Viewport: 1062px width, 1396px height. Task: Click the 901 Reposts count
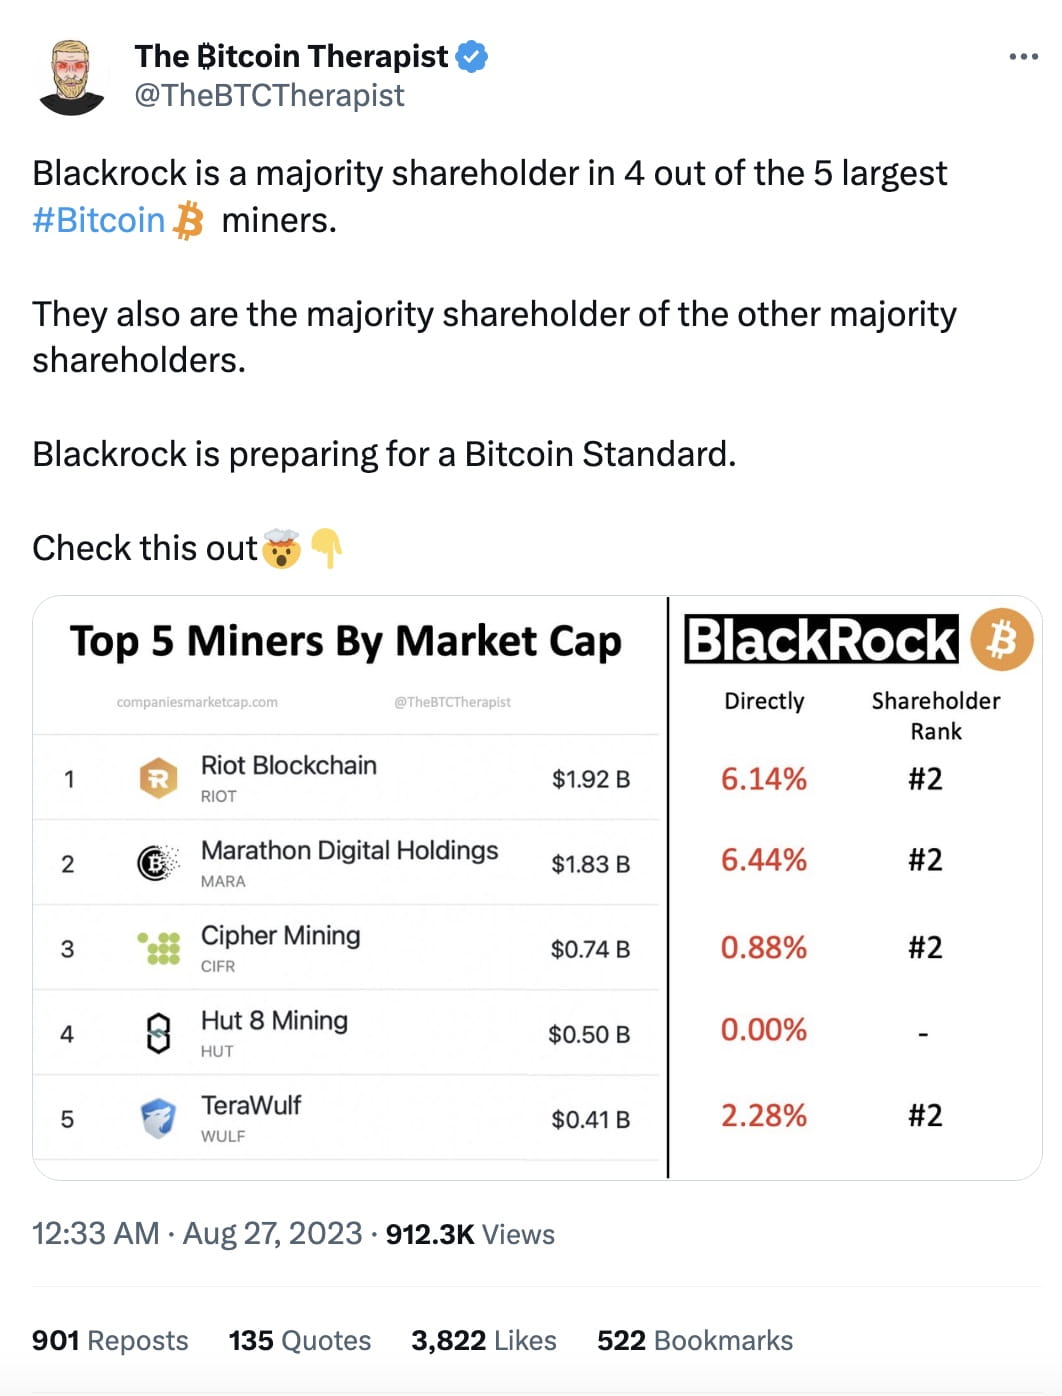click(x=109, y=1340)
